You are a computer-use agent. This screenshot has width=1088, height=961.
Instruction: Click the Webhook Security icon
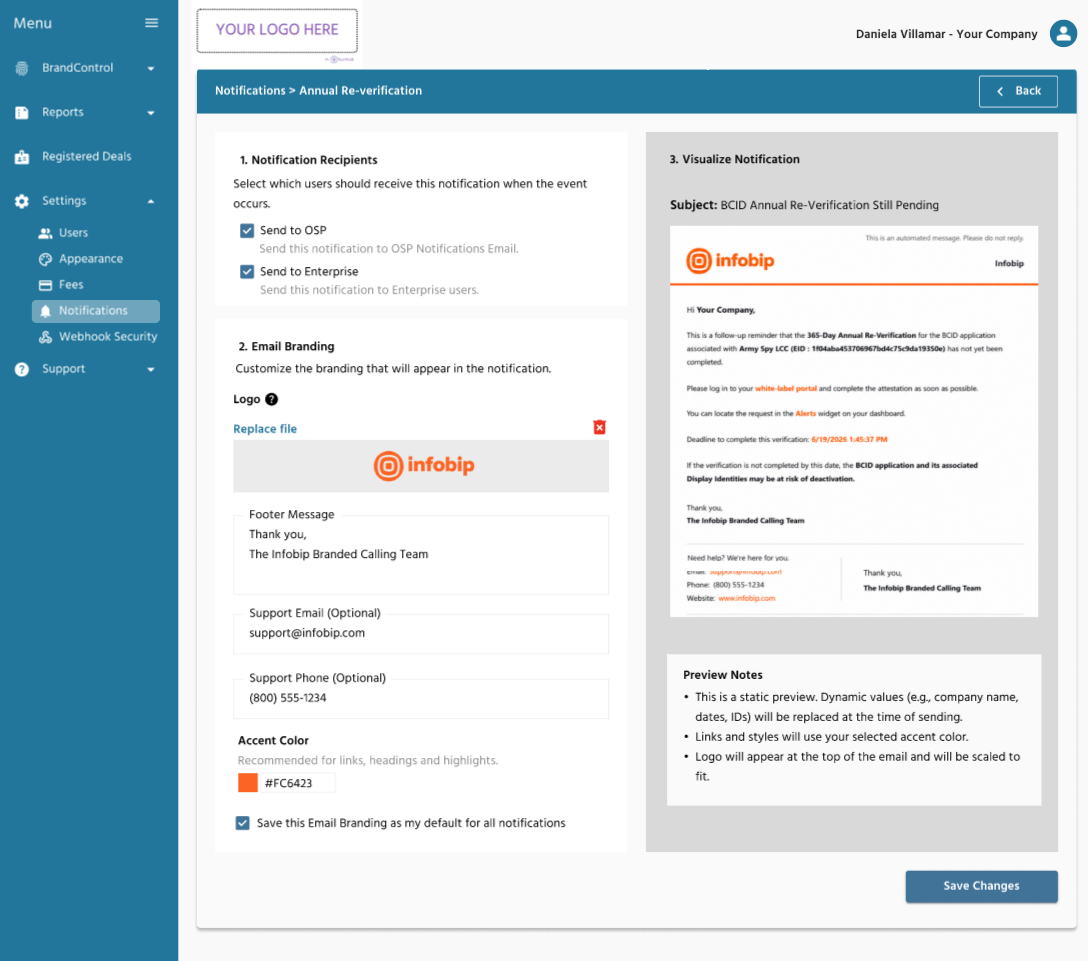[45, 337]
